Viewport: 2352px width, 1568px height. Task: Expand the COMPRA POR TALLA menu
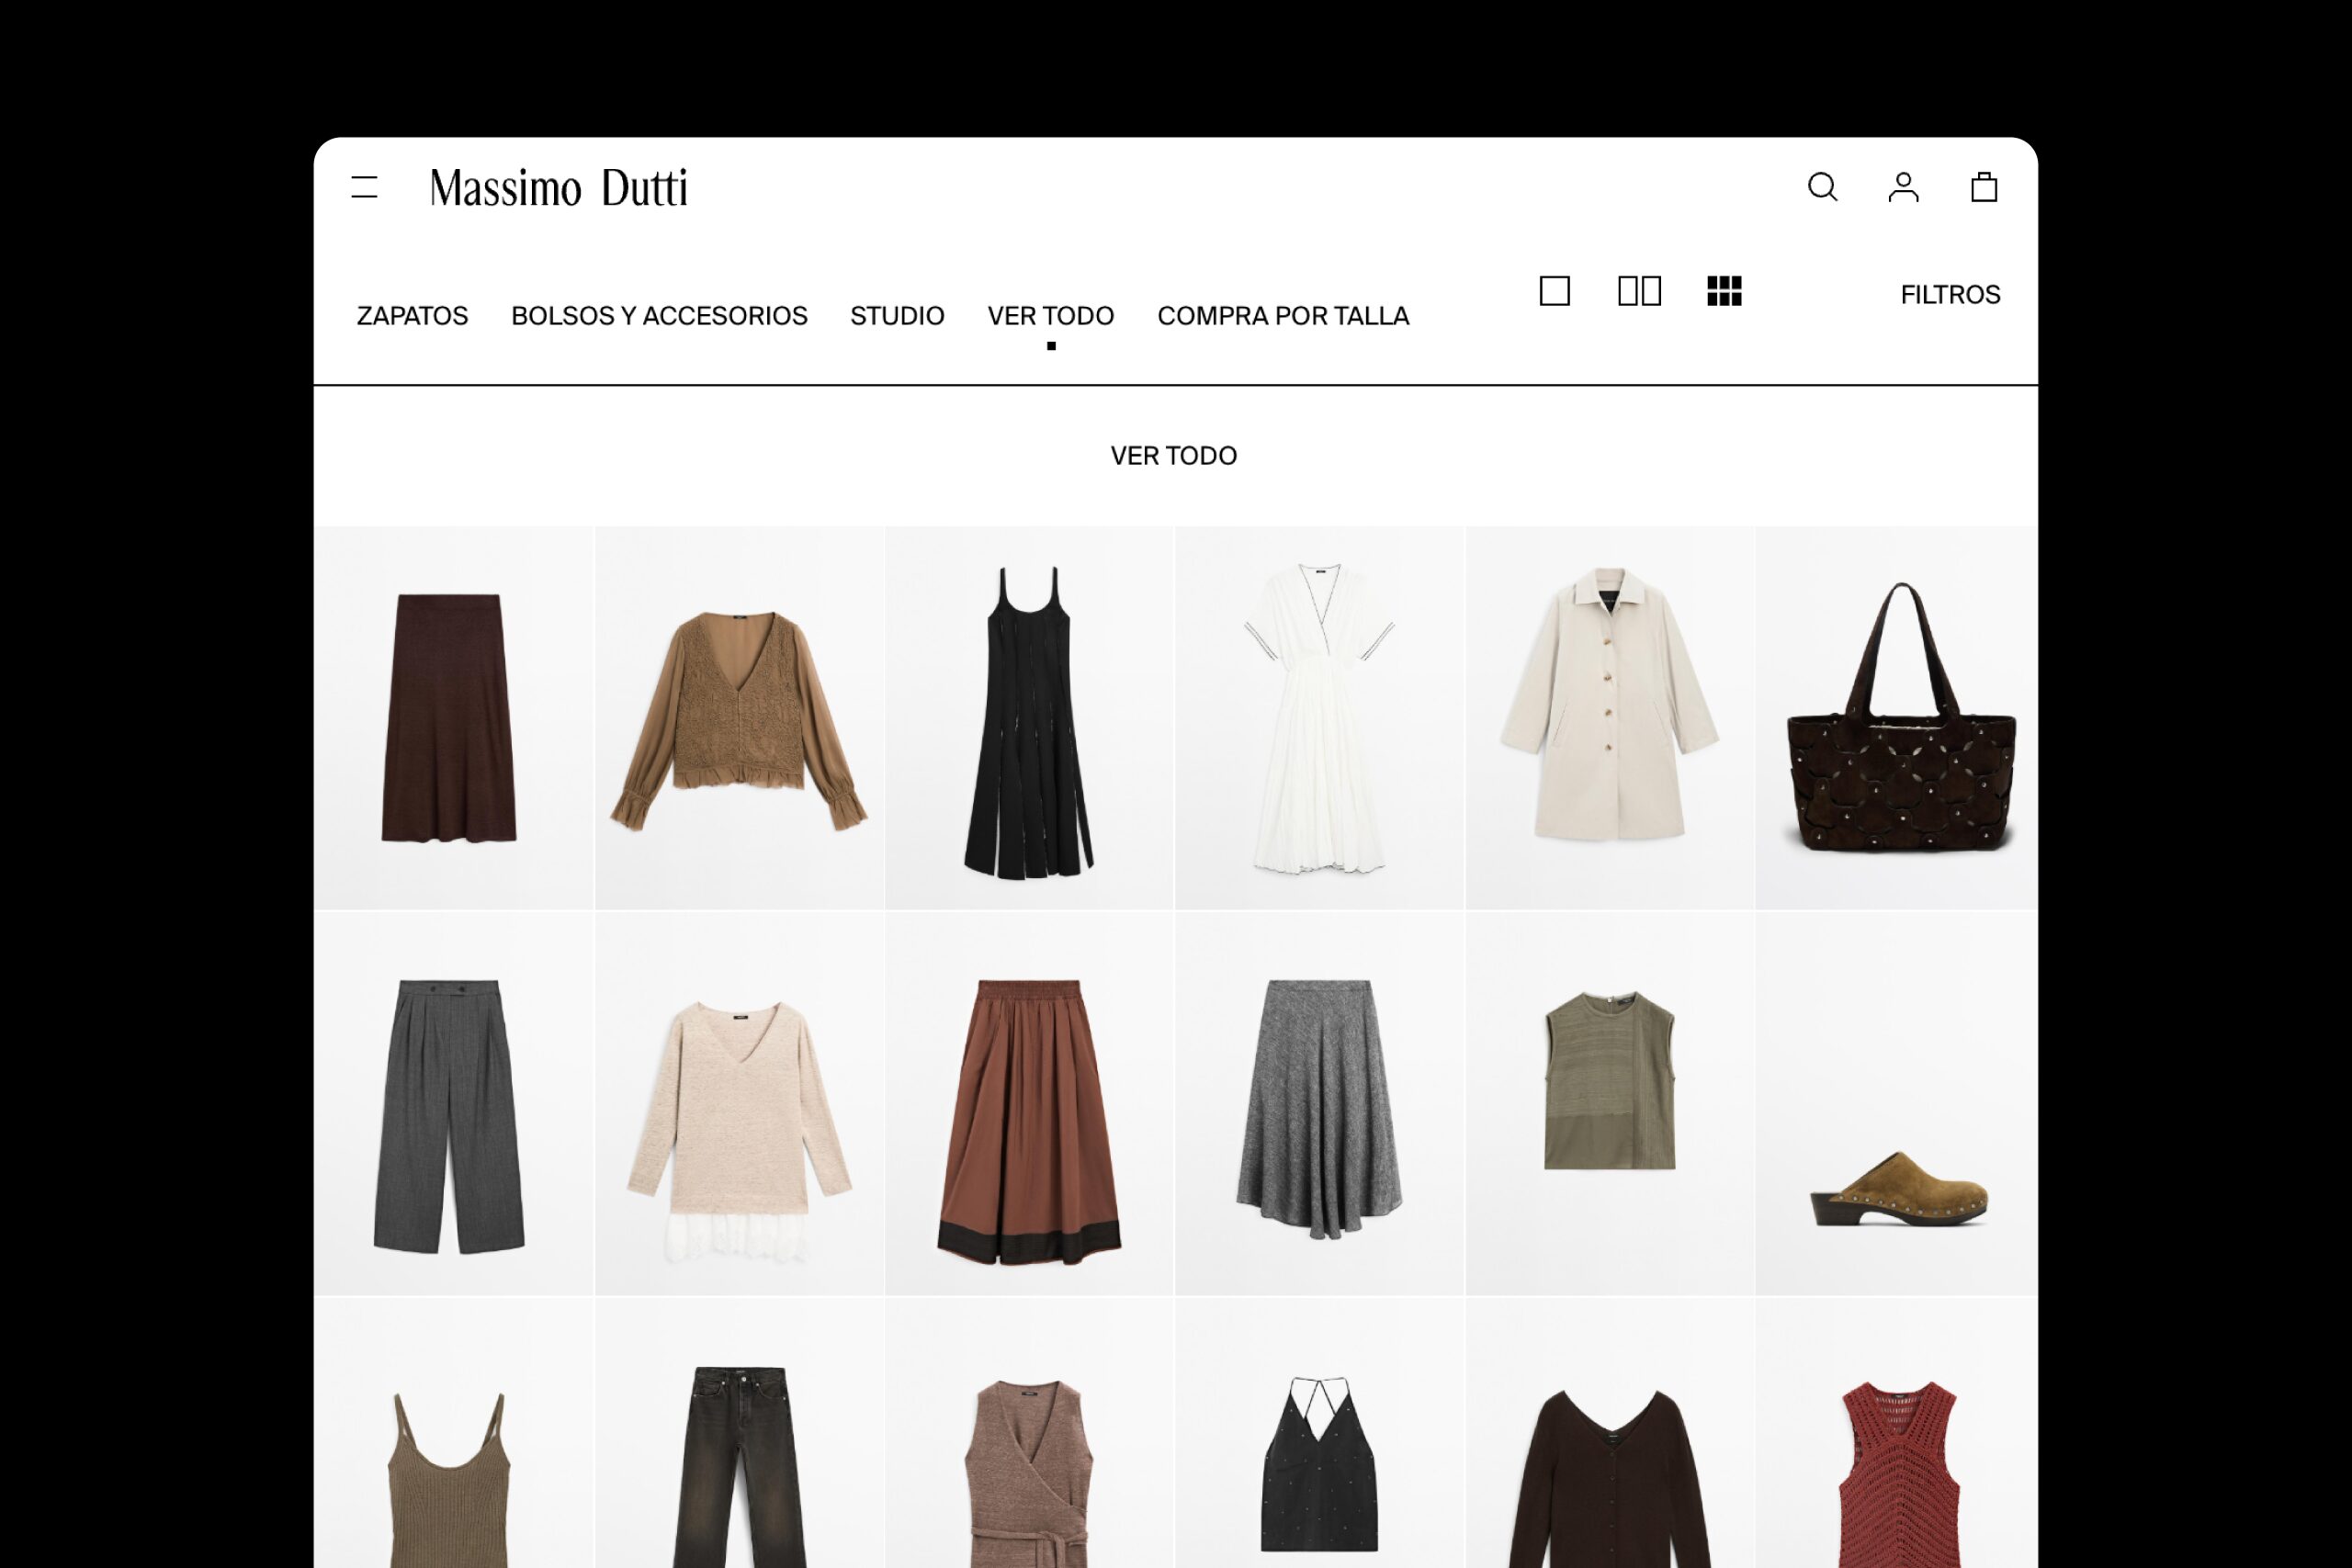(1283, 316)
